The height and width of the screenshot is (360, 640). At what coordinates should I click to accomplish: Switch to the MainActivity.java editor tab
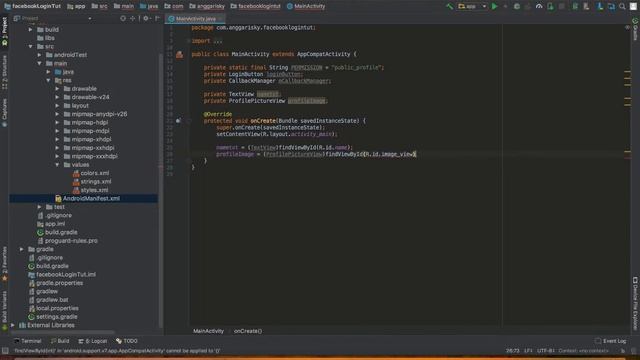(x=195, y=19)
